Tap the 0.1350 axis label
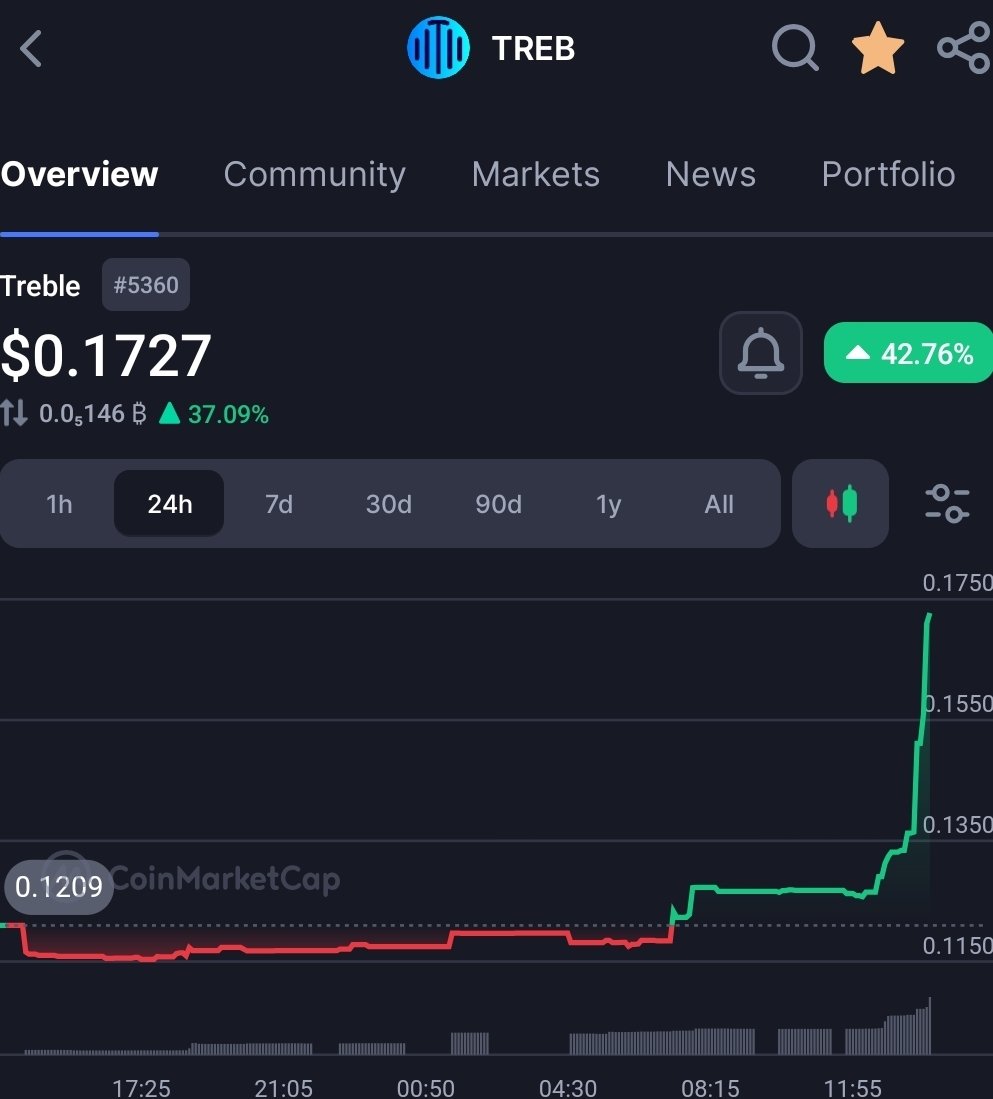The image size is (993, 1099). tap(957, 824)
